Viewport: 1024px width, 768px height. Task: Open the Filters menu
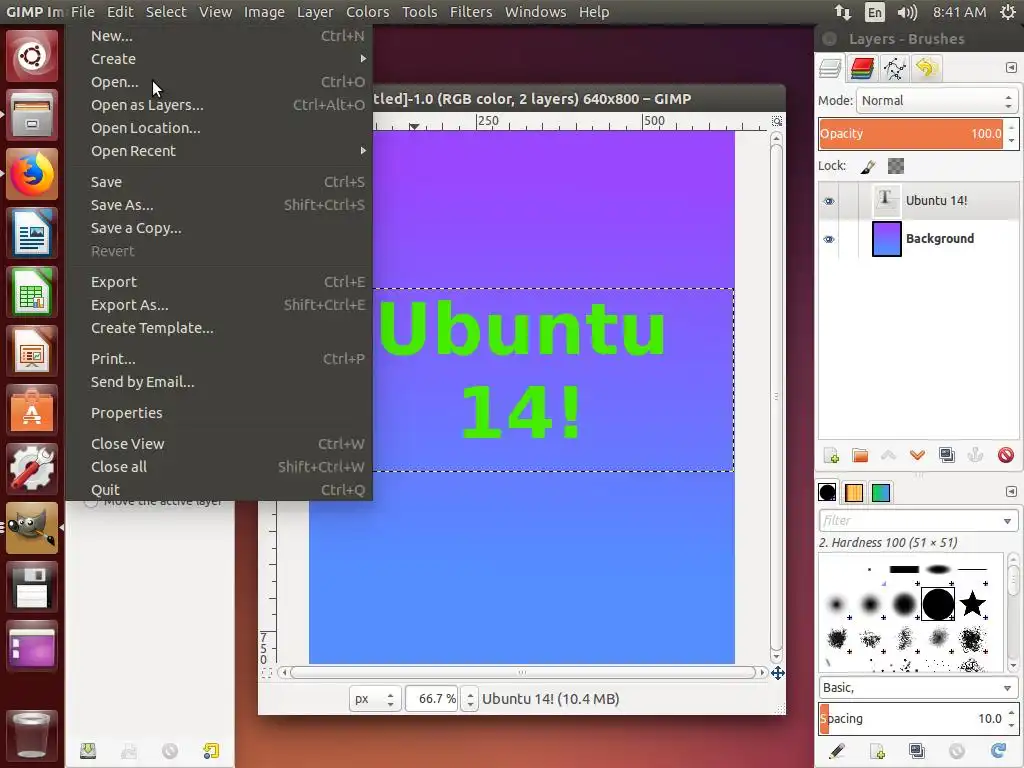[471, 12]
